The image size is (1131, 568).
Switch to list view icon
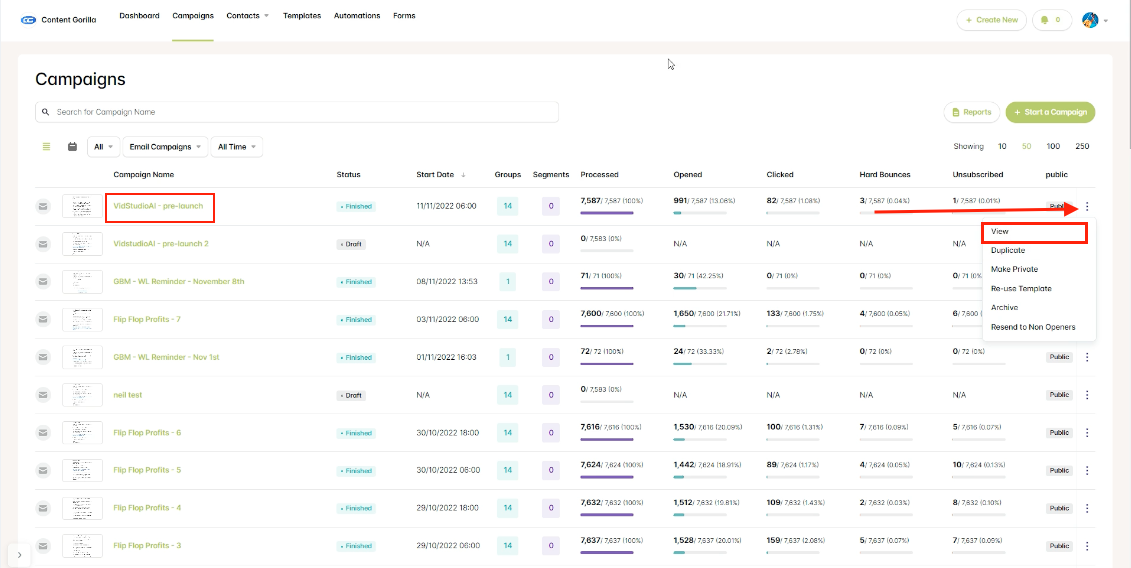pos(46,147)
